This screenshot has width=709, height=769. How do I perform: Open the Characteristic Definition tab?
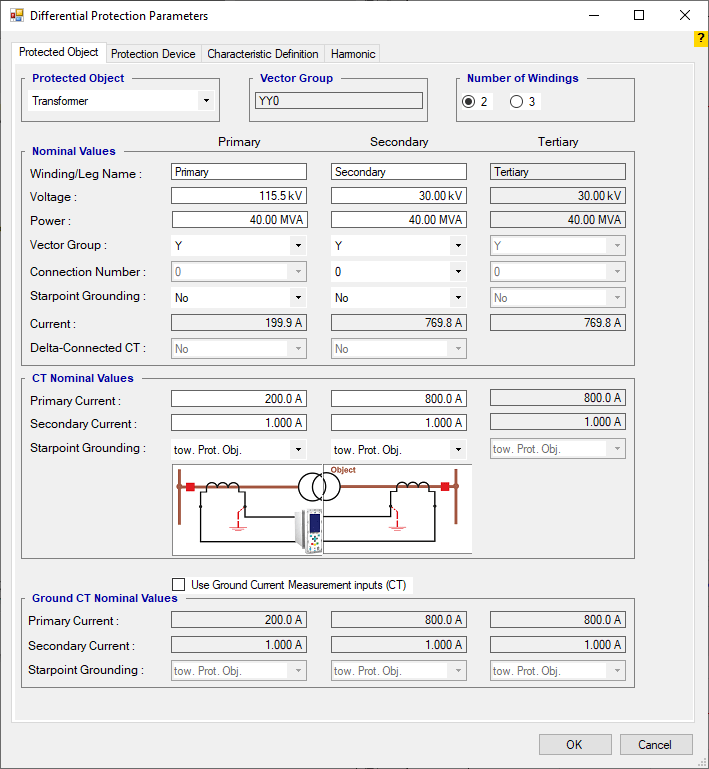tap(263, 54)
